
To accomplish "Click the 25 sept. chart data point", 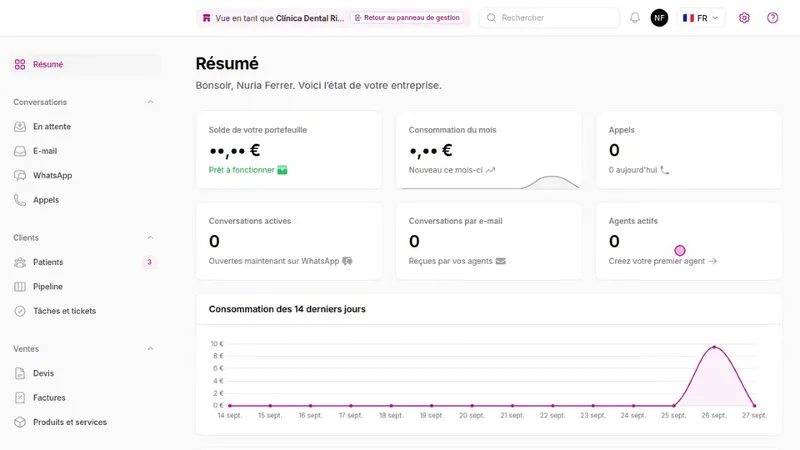I will [x=674, y=406].
